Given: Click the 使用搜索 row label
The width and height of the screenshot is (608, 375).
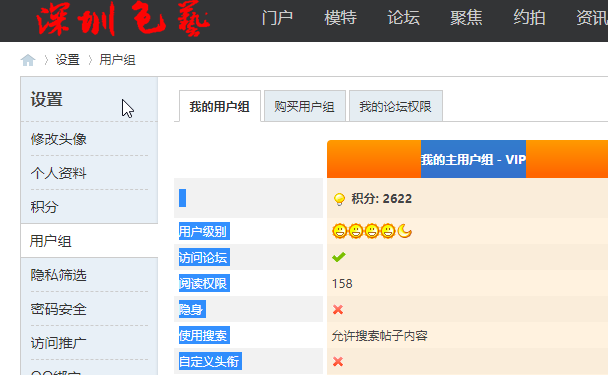Looking at the screenshot, I should click(204, 335).
